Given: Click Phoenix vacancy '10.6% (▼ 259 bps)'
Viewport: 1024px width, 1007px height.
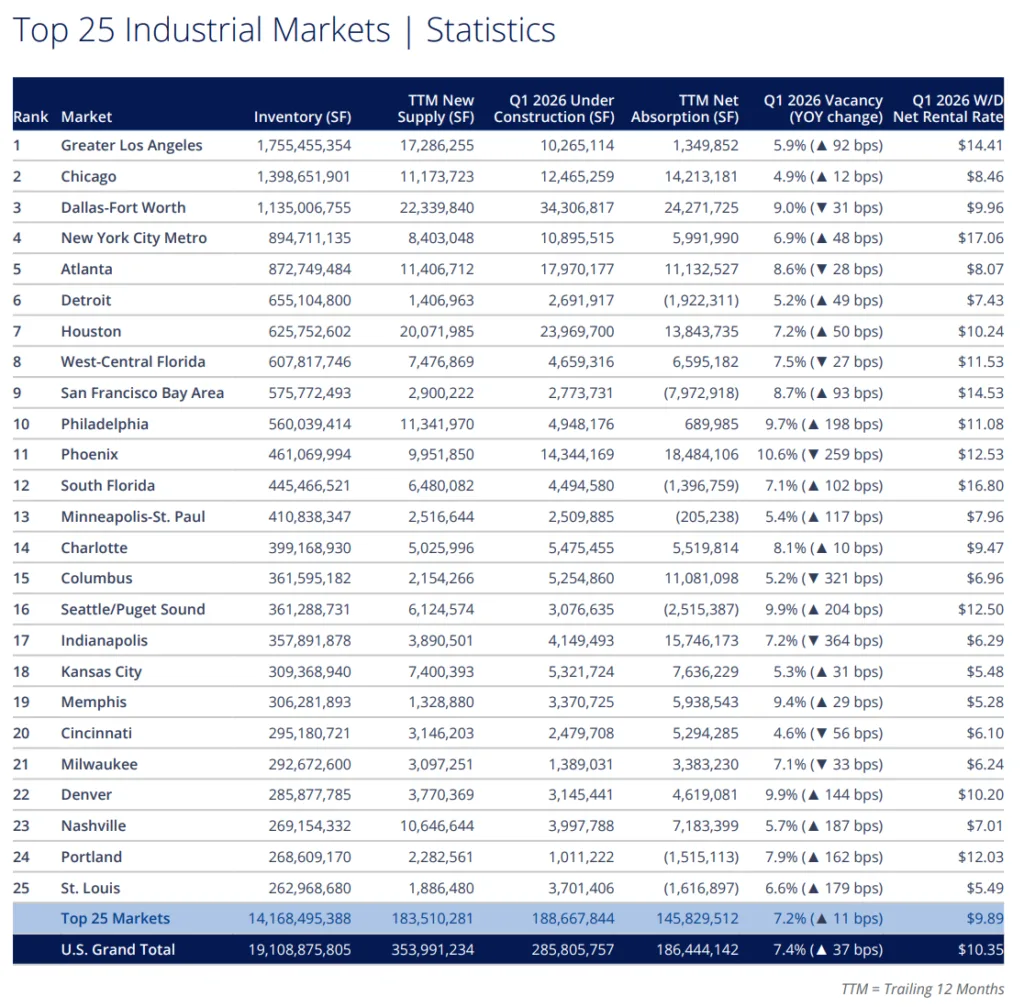Looking at the screenshot, I should coord(820,455).
